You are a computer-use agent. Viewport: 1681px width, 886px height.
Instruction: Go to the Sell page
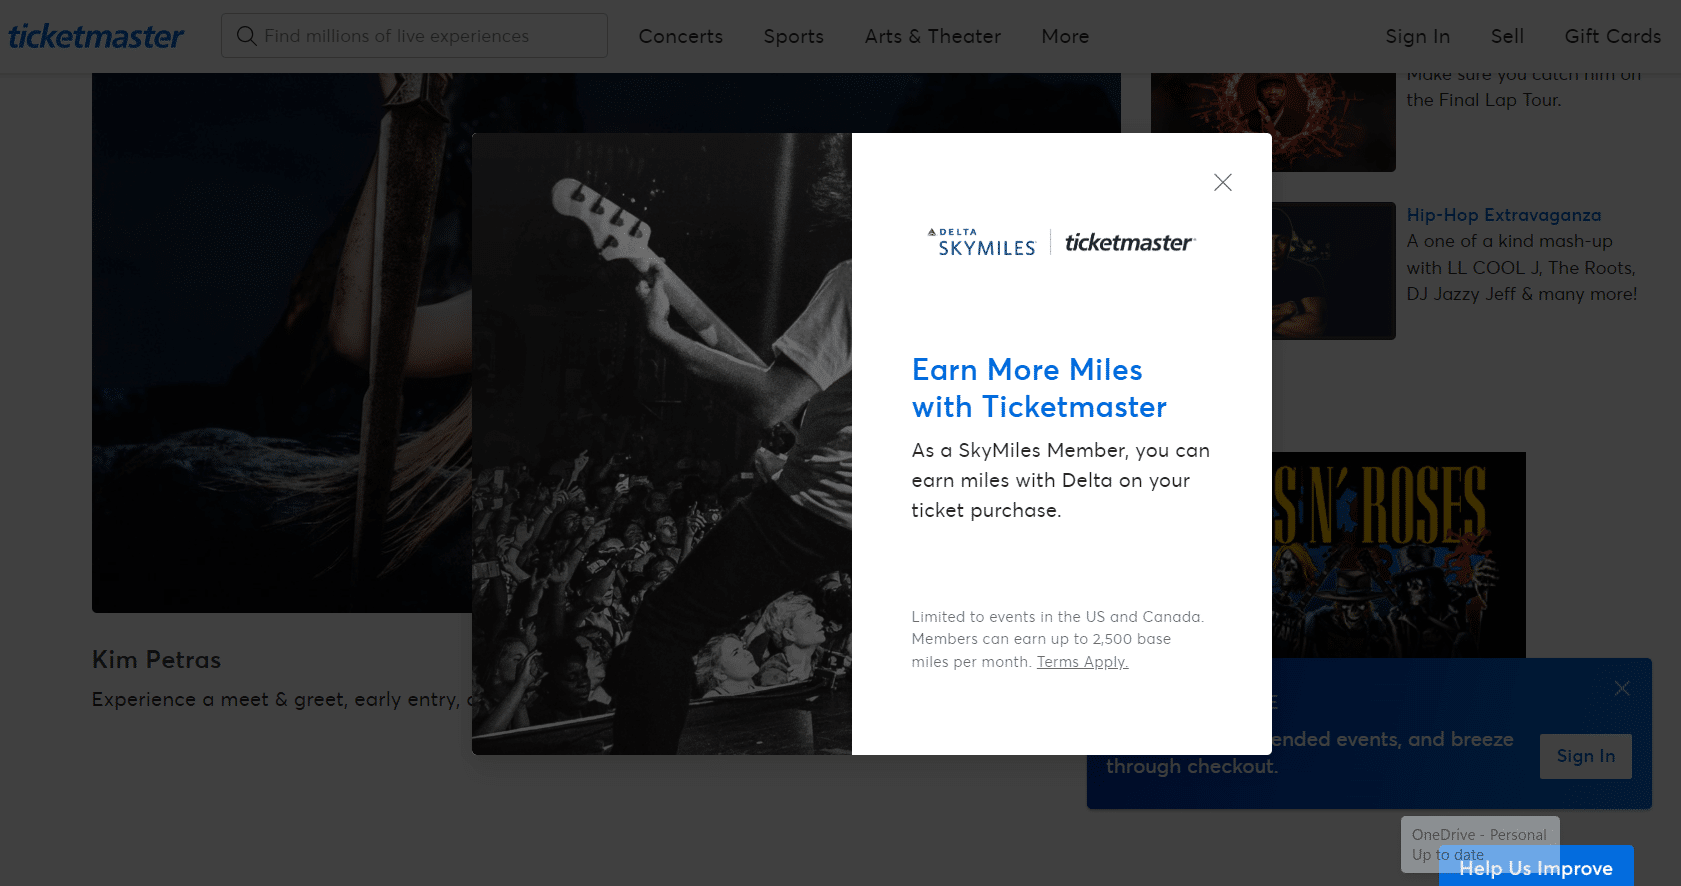coord(1506,36)
